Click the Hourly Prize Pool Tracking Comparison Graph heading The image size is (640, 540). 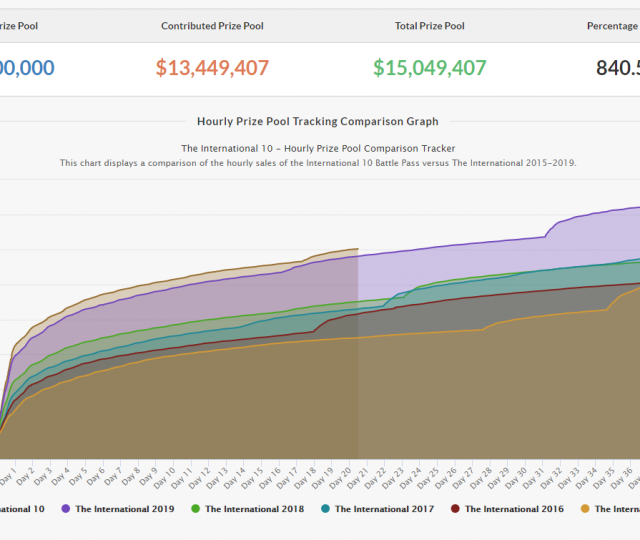click(x=318, y=121)
